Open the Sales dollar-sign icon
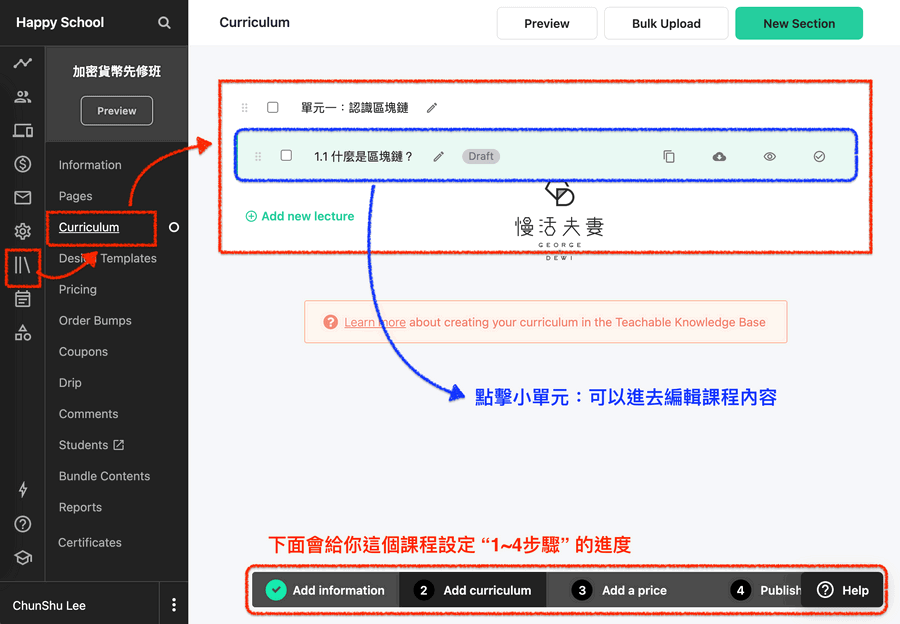Viewport: 900px width, 624px height. pos(22,164)
